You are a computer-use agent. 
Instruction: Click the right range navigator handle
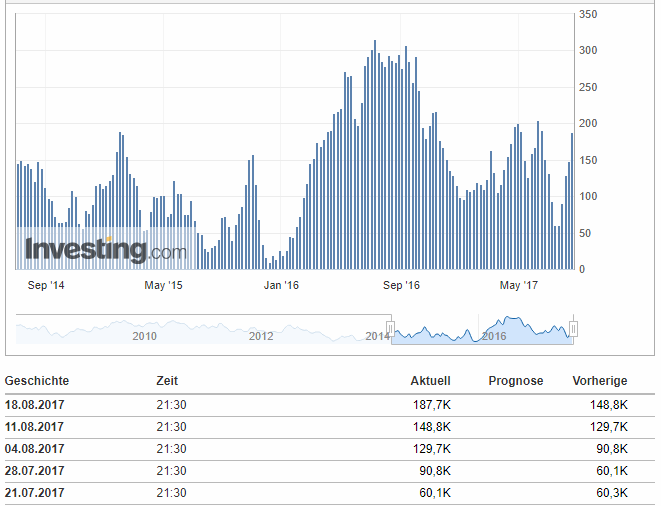574,329
